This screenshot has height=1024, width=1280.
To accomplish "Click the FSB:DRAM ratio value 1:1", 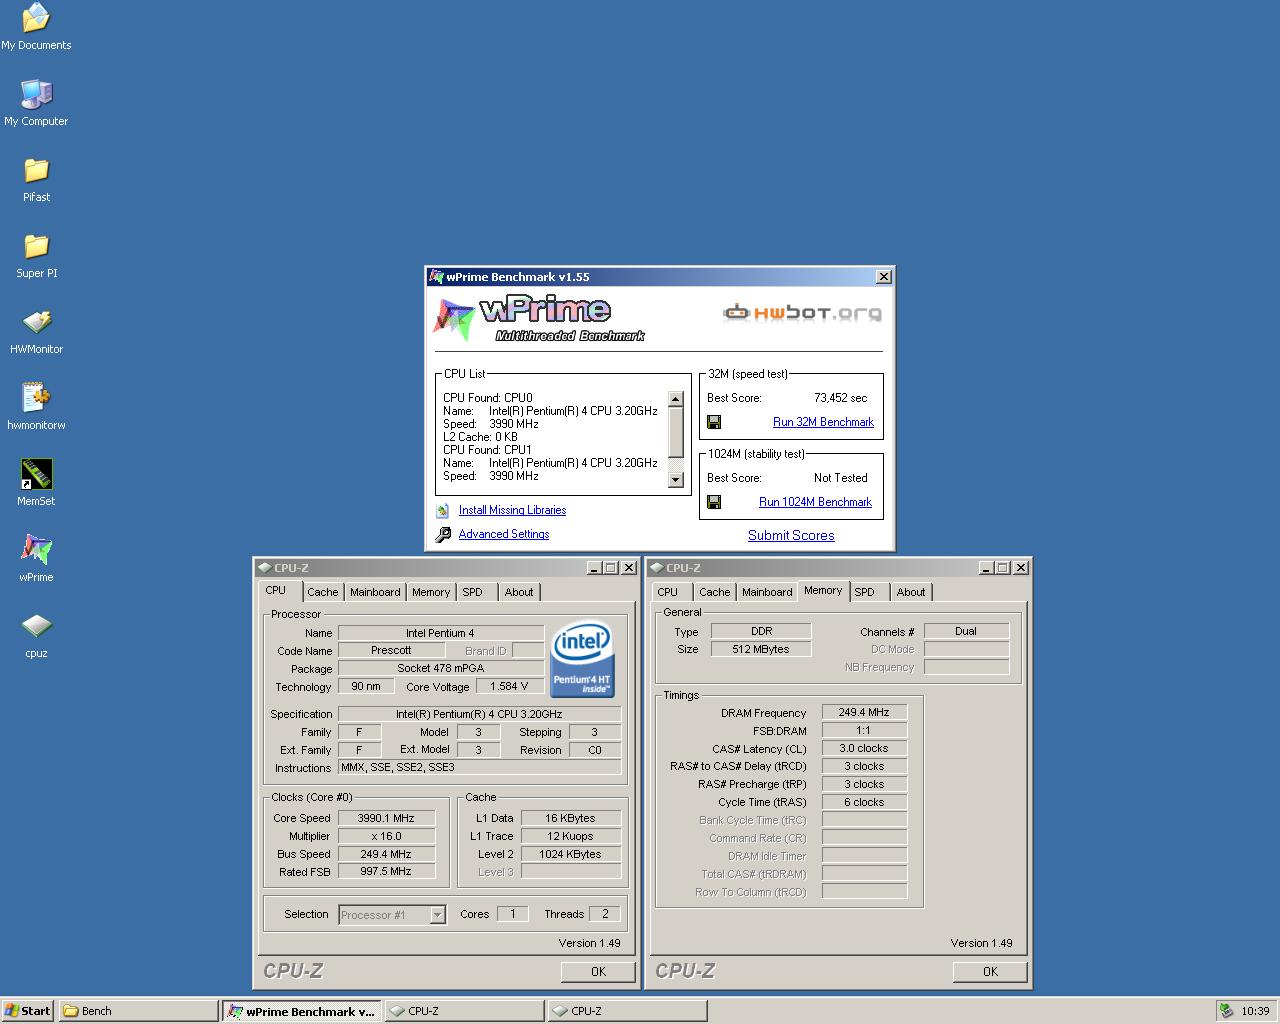I will pos(864,730).
